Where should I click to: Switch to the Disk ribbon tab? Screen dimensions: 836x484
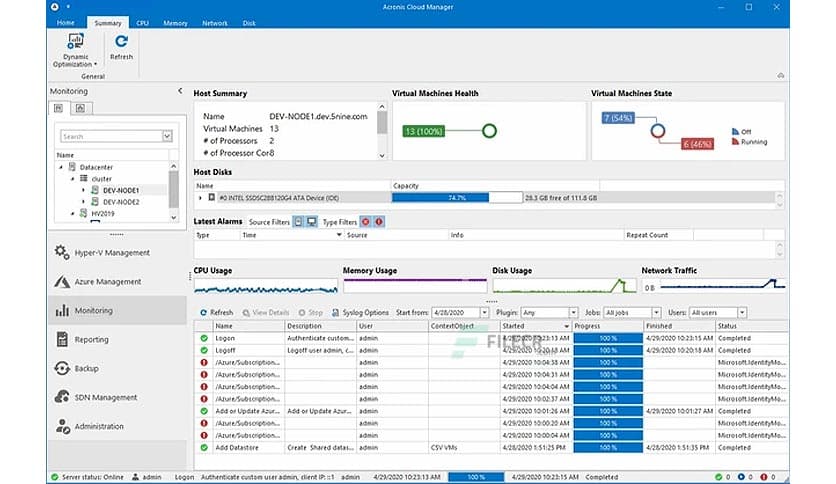249,23
